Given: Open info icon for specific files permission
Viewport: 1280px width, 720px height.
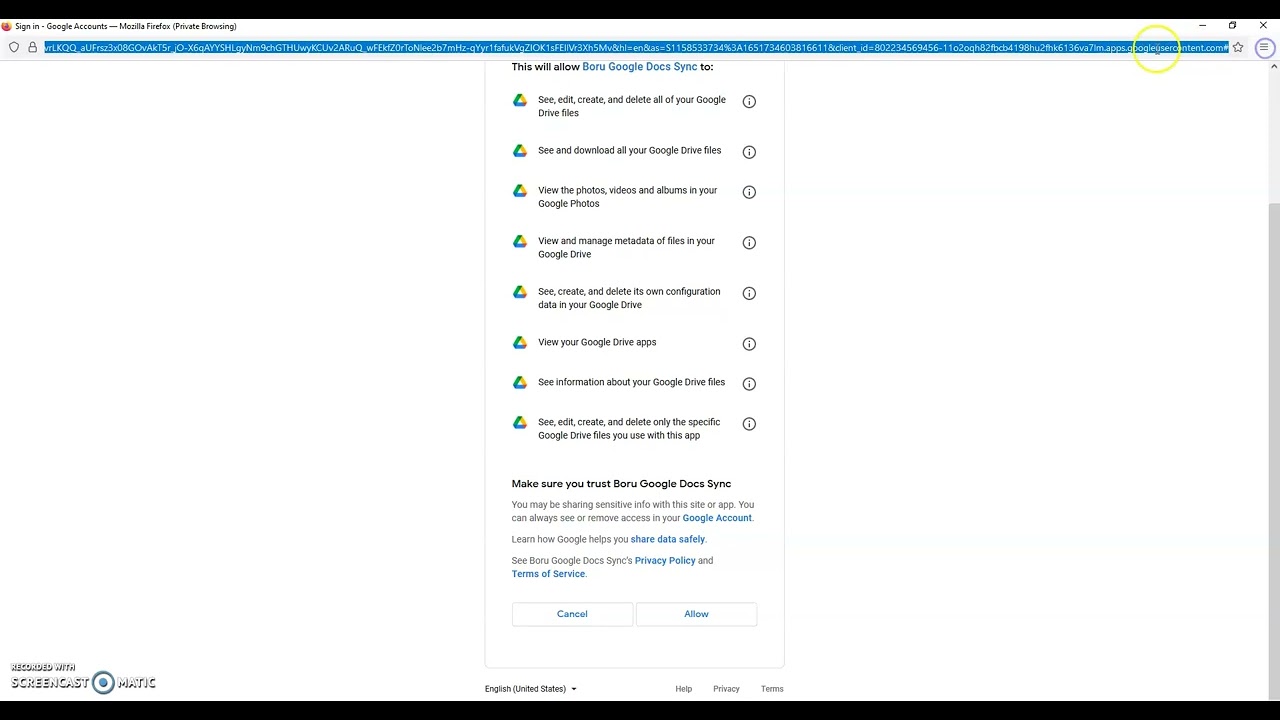Looking at the screenshot, I should pyautogui.click(x=749, y=424).
